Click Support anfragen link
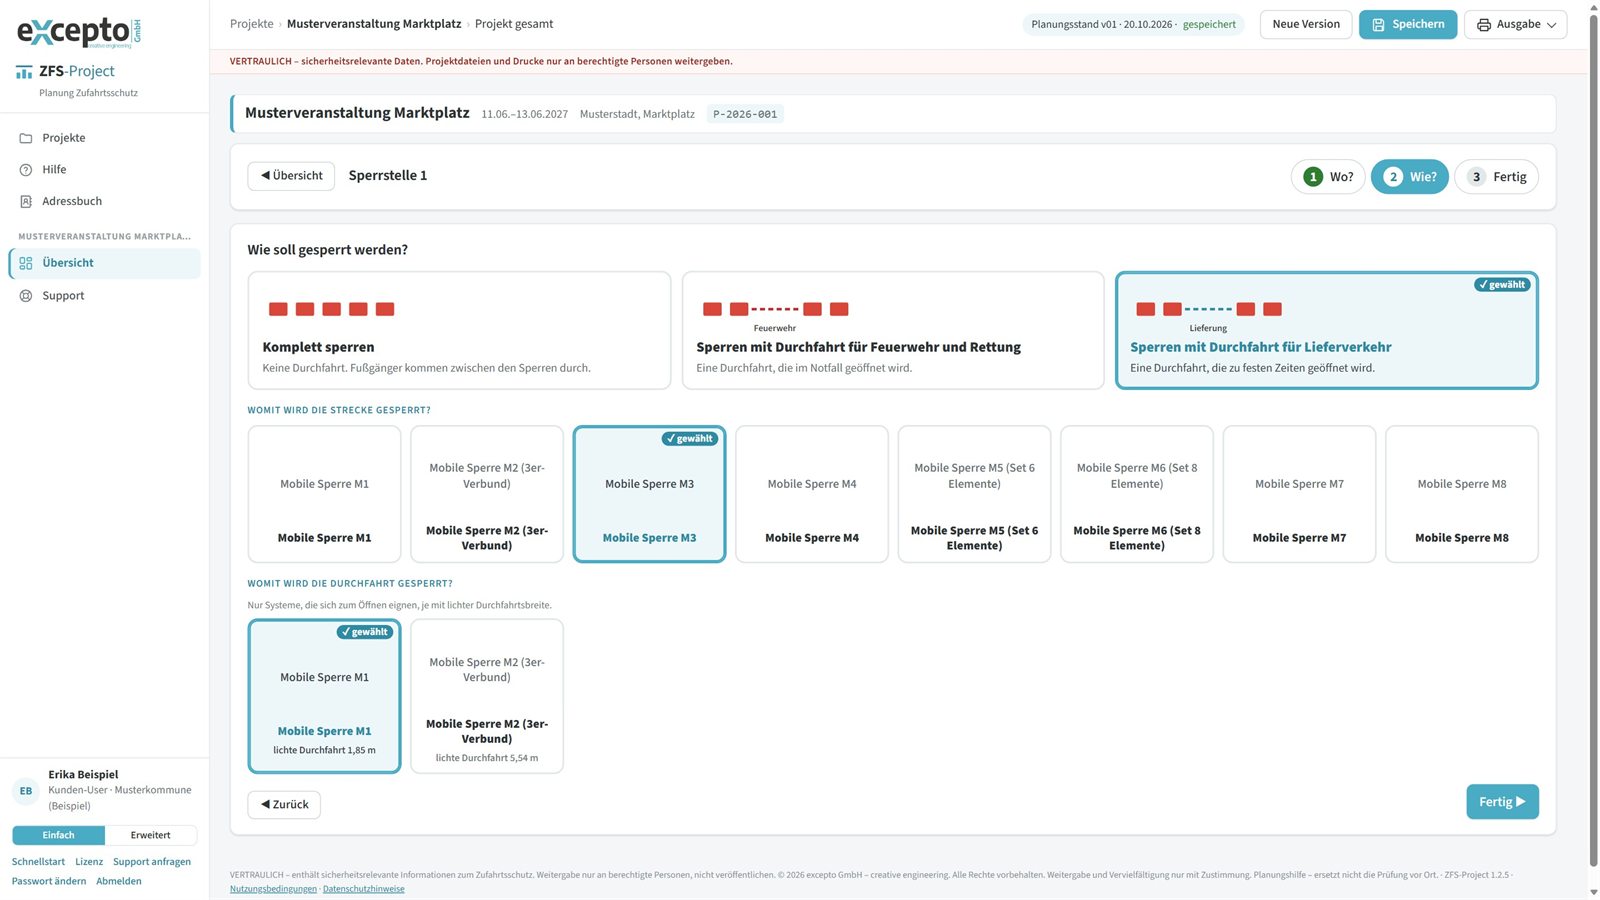This screenshot has width=1600, height=900. coord(152,862)
